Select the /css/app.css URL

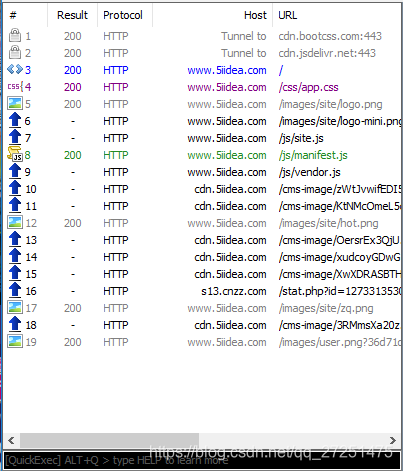coord(308,87)
